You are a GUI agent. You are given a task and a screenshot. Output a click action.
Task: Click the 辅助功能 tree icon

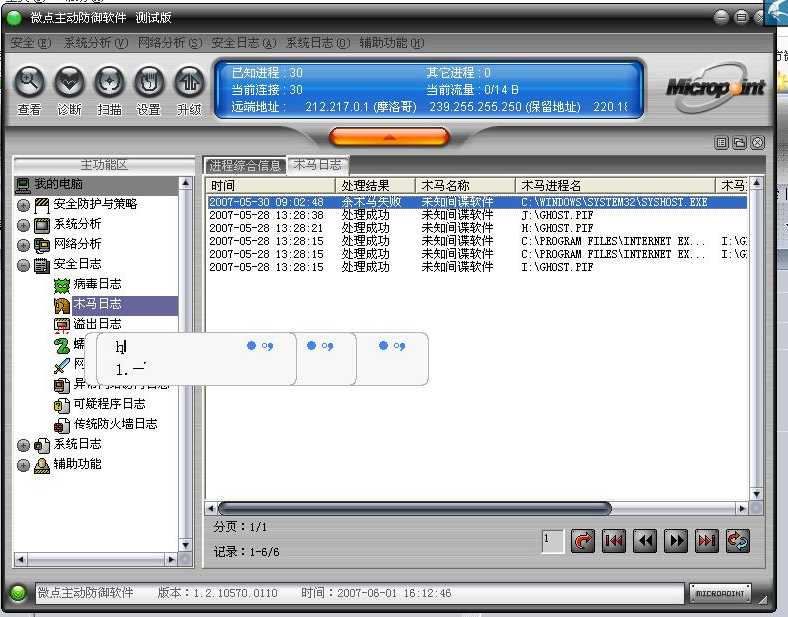tap(42, 465)
